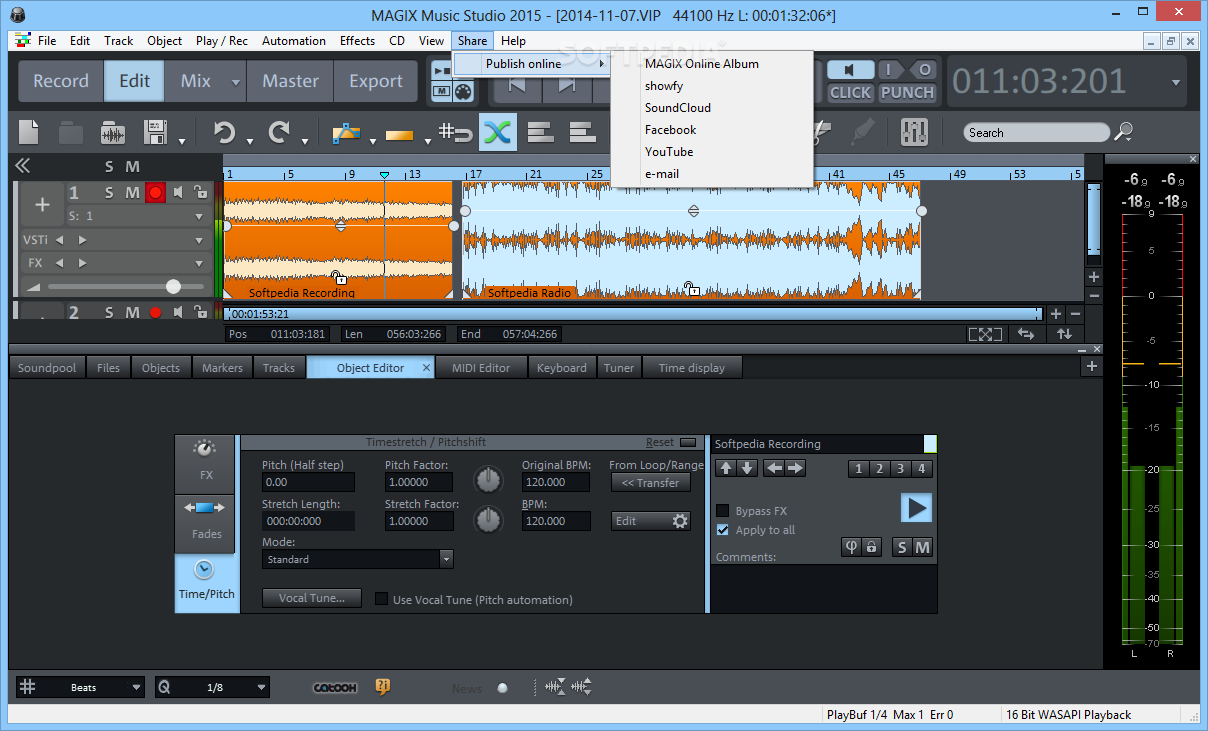
Task: Click the magnifying glass search icon
Action: click(x=1124, y=131)
